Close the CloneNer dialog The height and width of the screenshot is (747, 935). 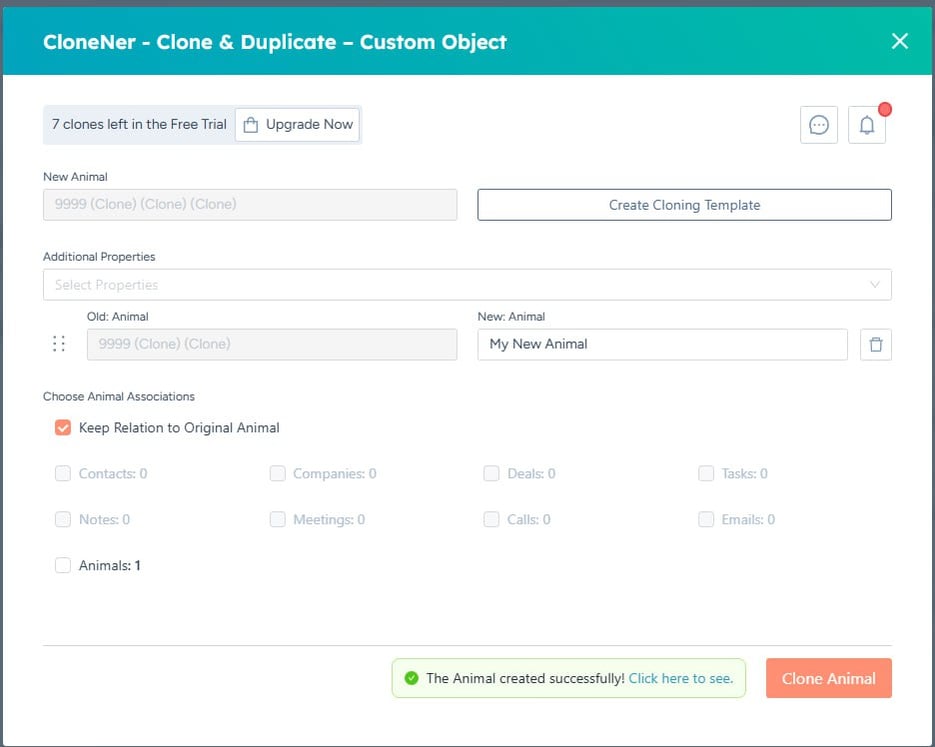click(900, 41)
